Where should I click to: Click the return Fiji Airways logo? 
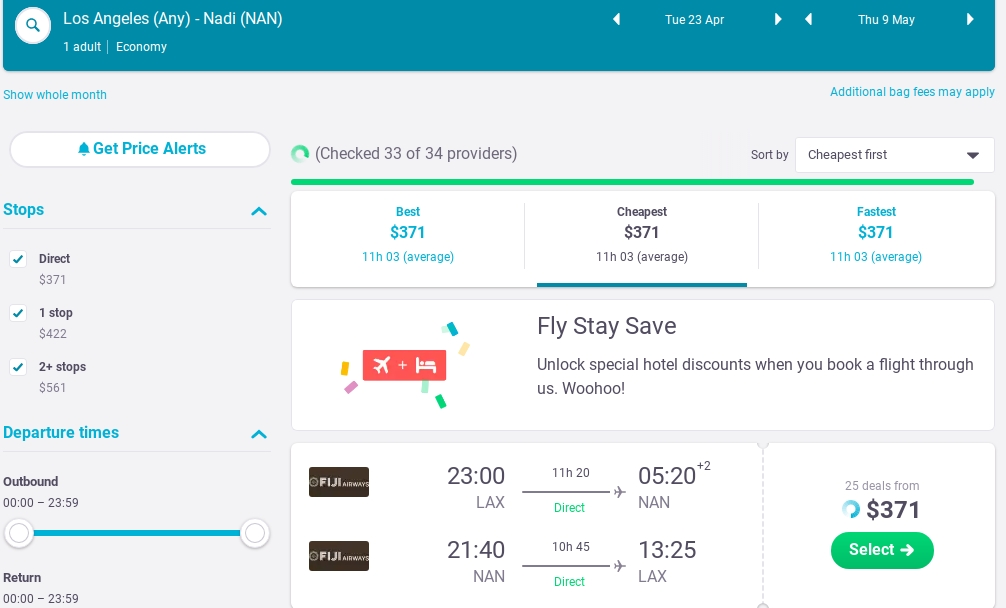click(x=339, y=556)
